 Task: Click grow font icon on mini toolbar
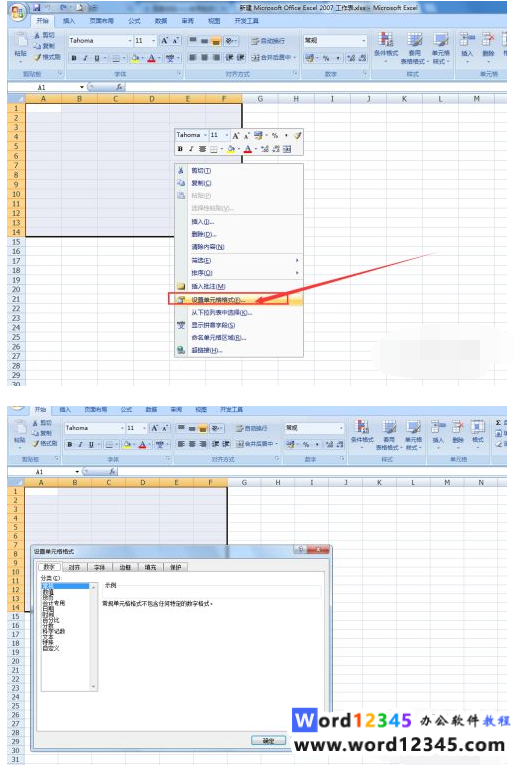[236, 135]
